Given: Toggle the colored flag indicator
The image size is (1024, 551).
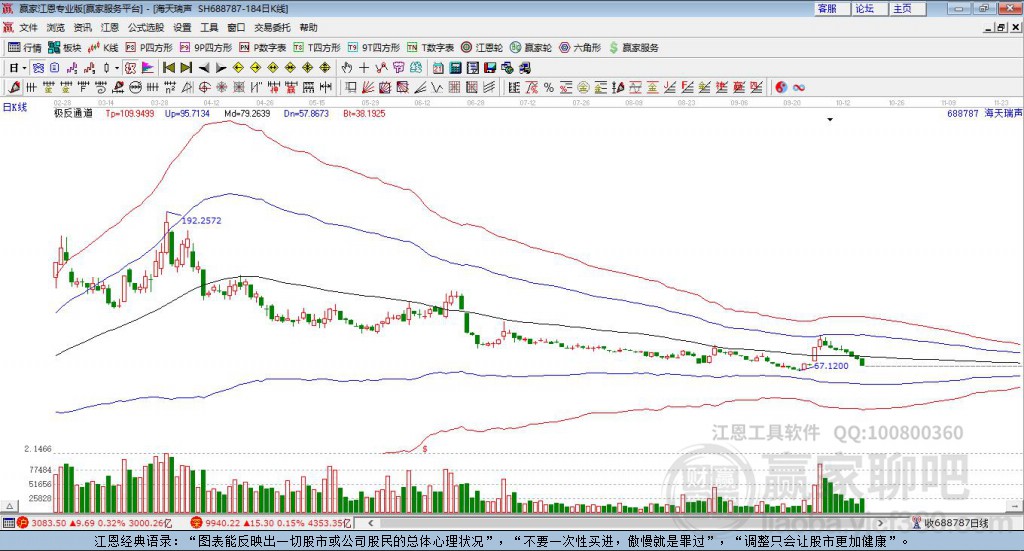Looking at the screenshot, I should [148, 67].
